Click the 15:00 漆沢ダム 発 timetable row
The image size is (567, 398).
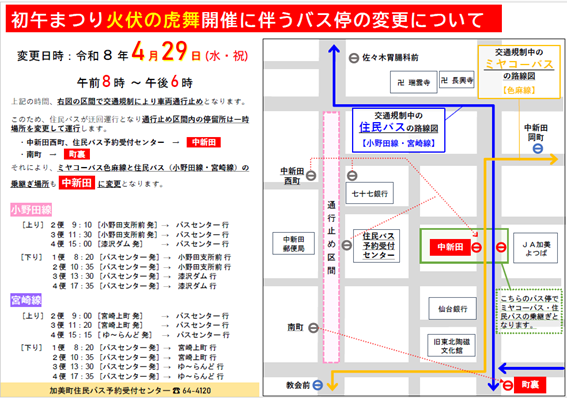coord(140,244)
